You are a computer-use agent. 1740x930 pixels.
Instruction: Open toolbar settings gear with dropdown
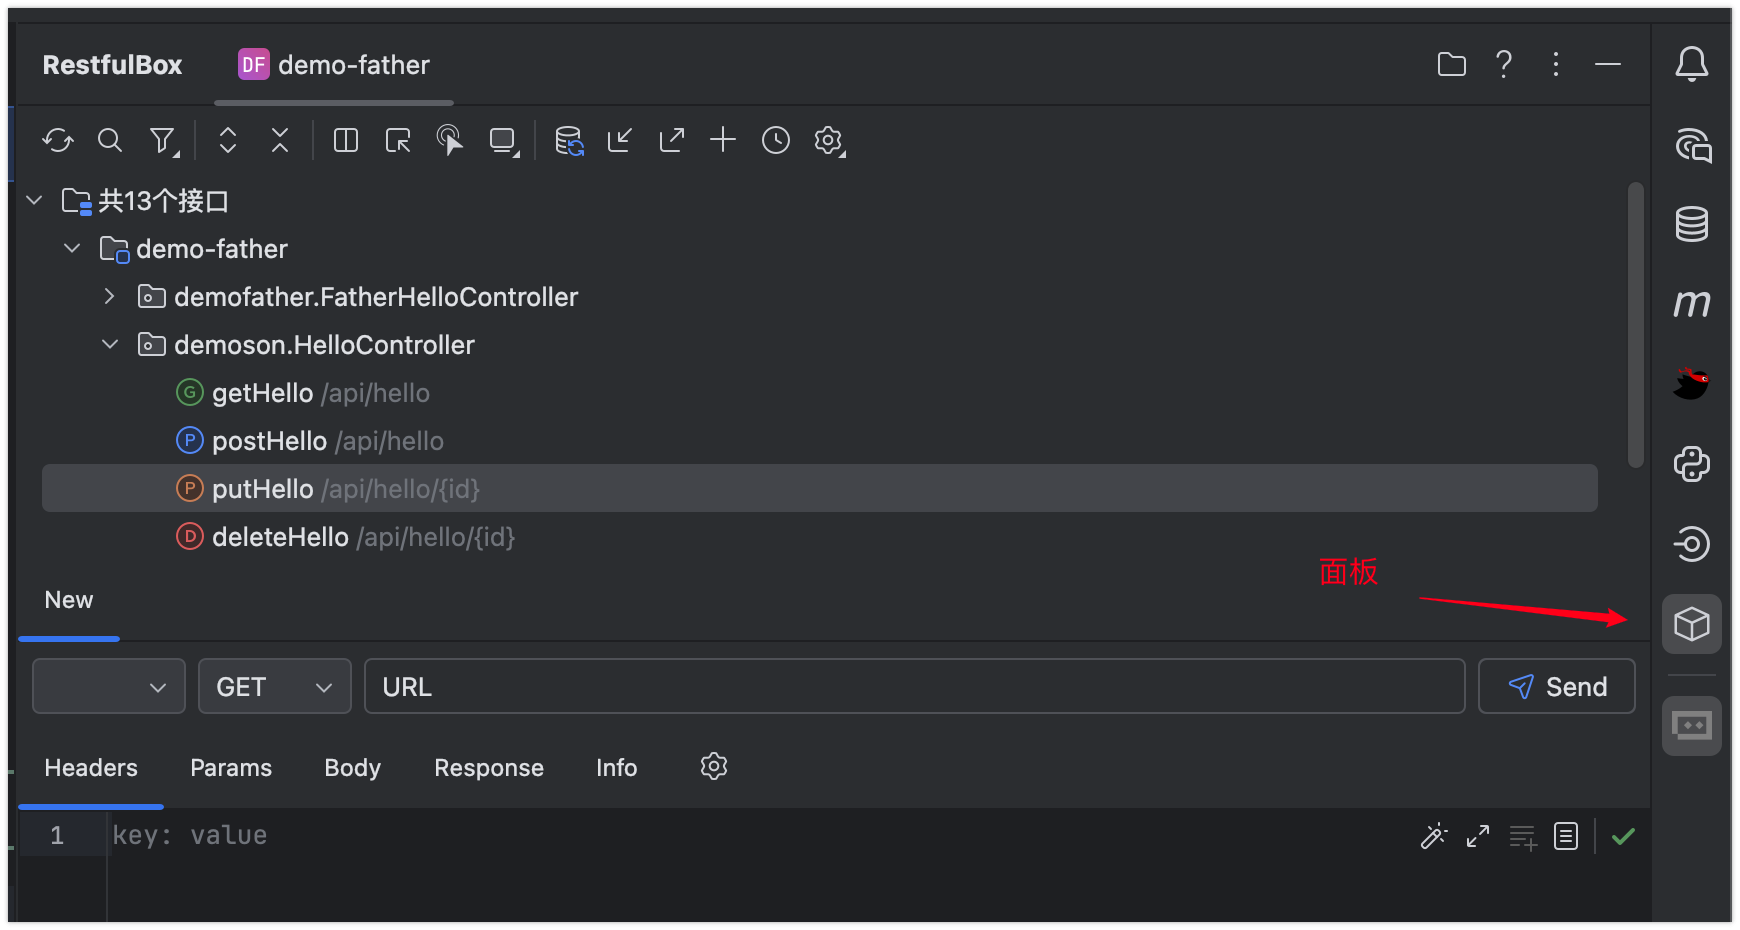(829, 141)
